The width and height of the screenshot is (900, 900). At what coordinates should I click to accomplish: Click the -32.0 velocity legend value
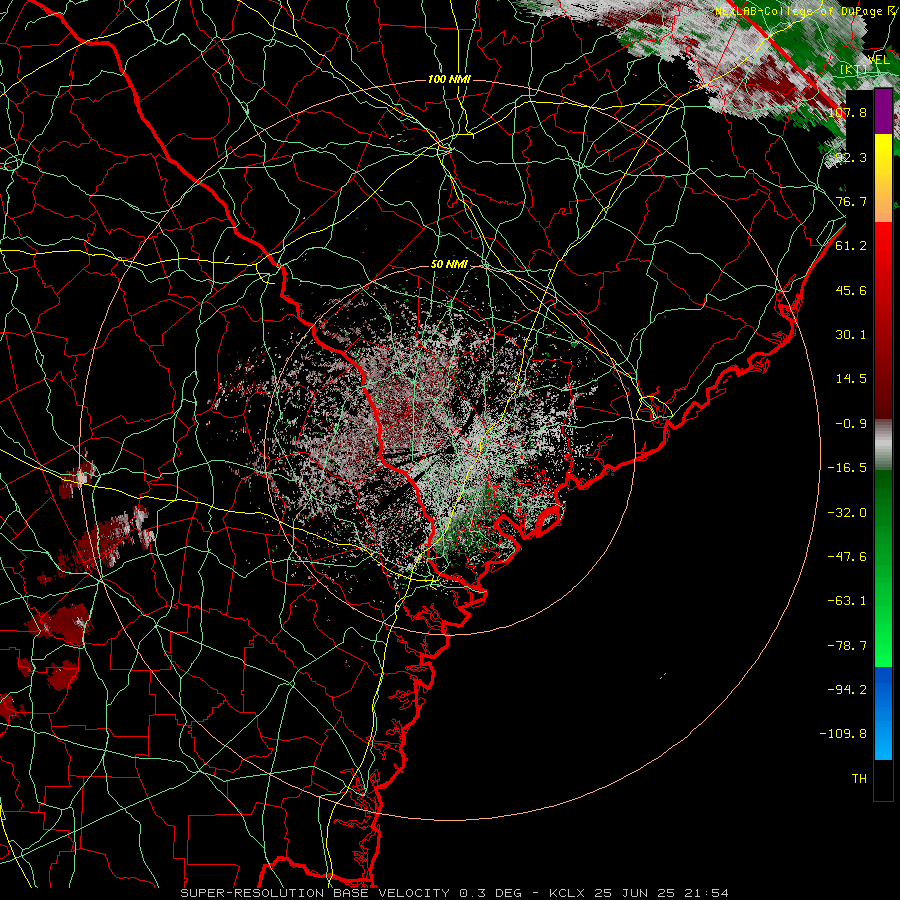(847, 513)
